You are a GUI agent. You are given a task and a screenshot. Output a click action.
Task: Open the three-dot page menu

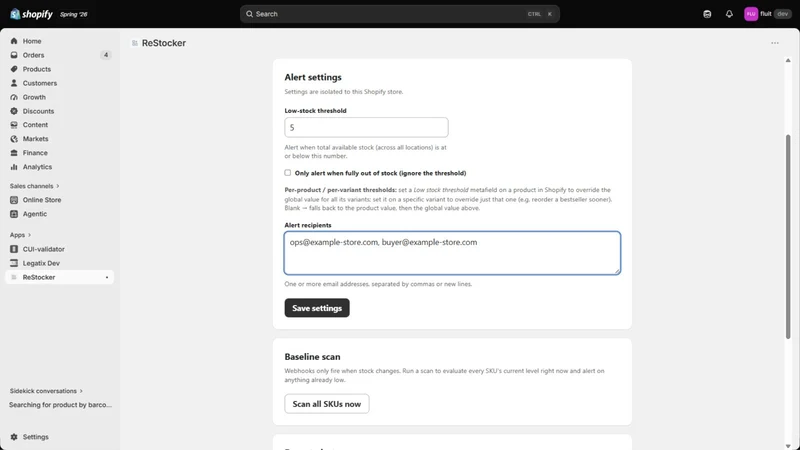774,43
